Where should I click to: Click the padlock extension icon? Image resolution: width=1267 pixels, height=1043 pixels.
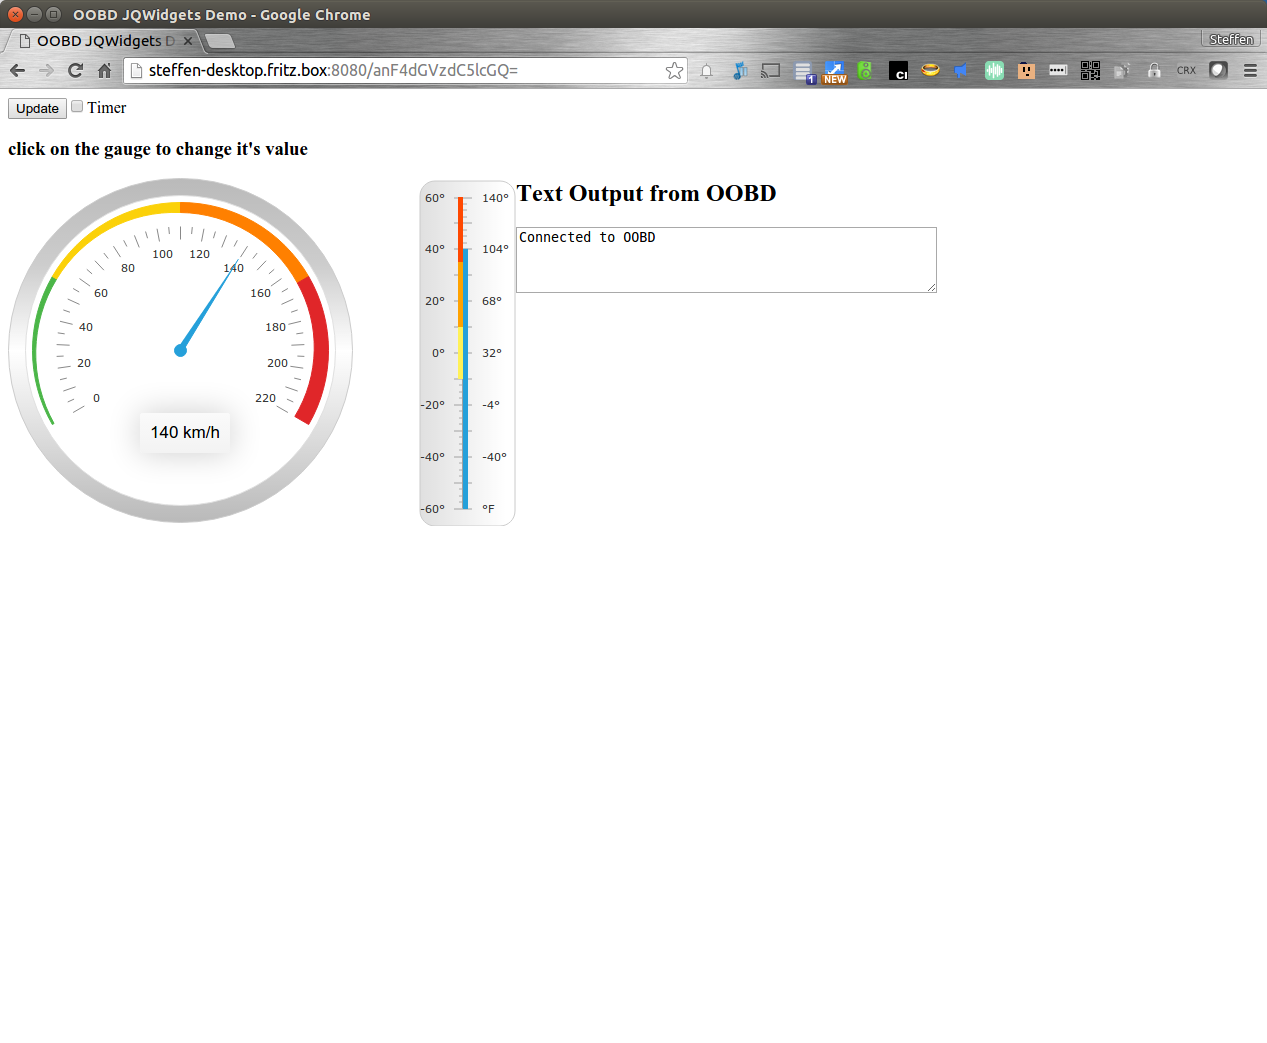click(x=1154, y=70)
